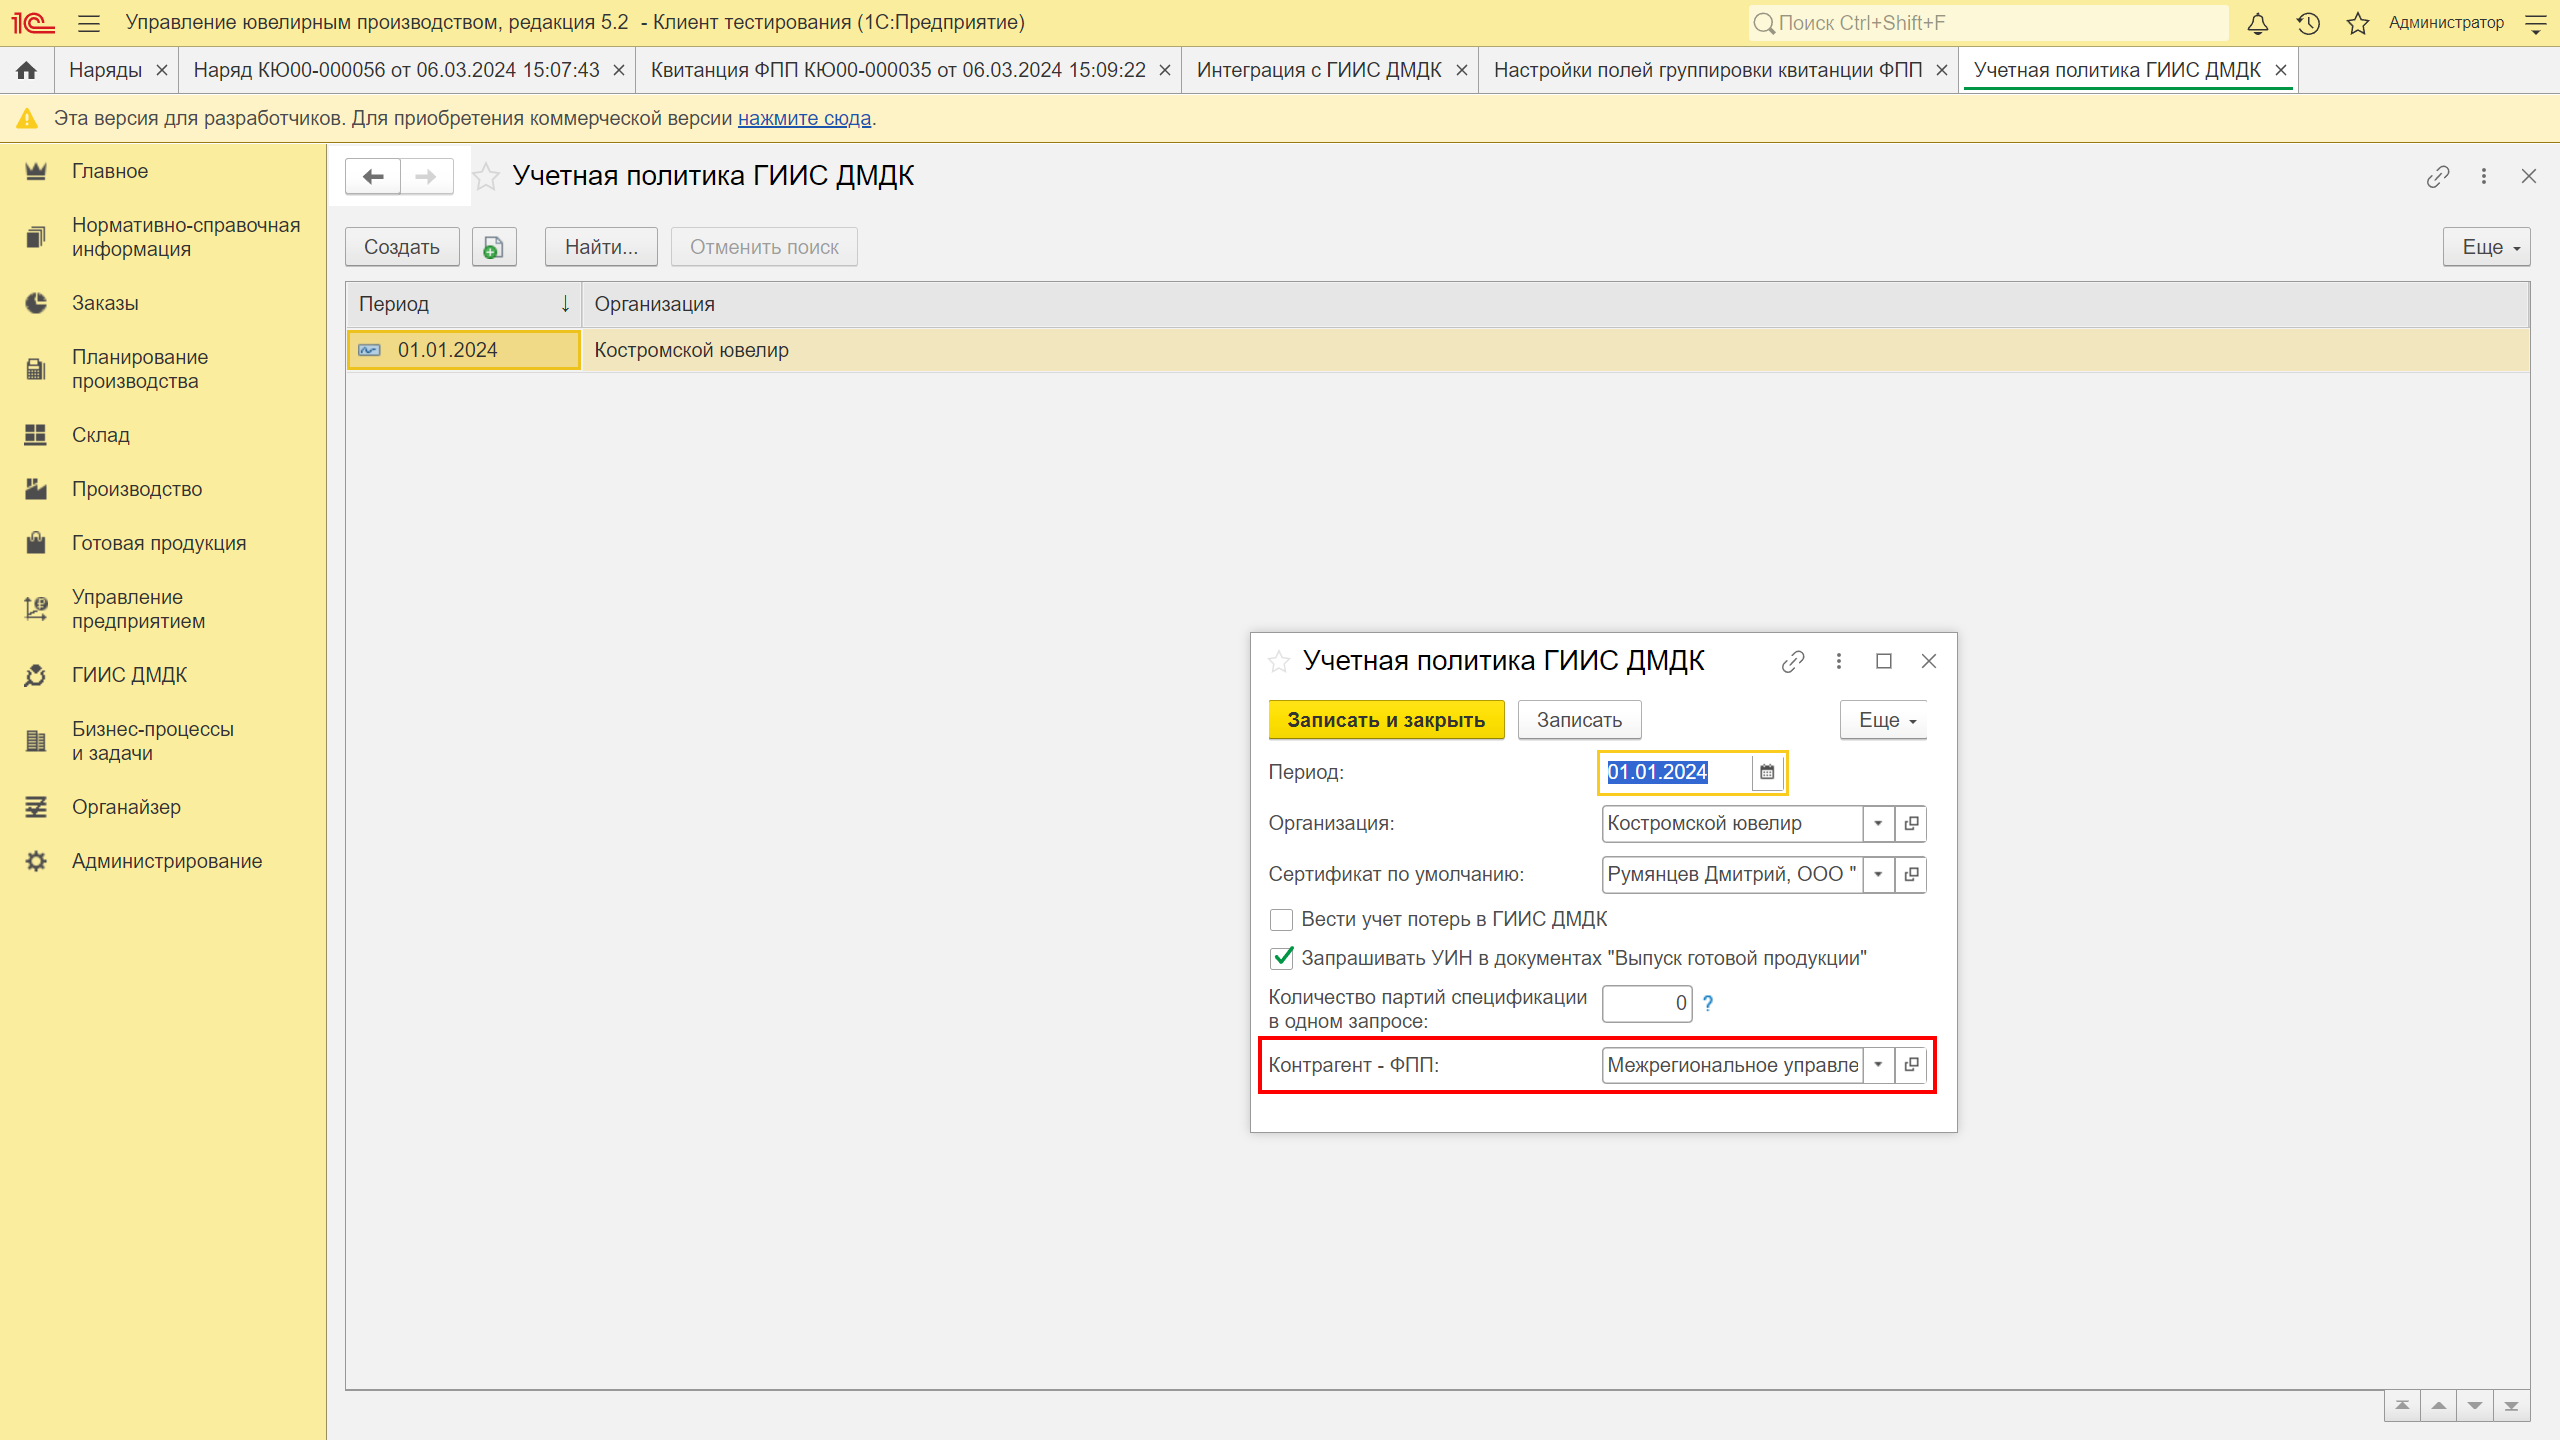The image size is (2560, 1440).
Task: Go to the home page icon
Action: tap(27, 70)
